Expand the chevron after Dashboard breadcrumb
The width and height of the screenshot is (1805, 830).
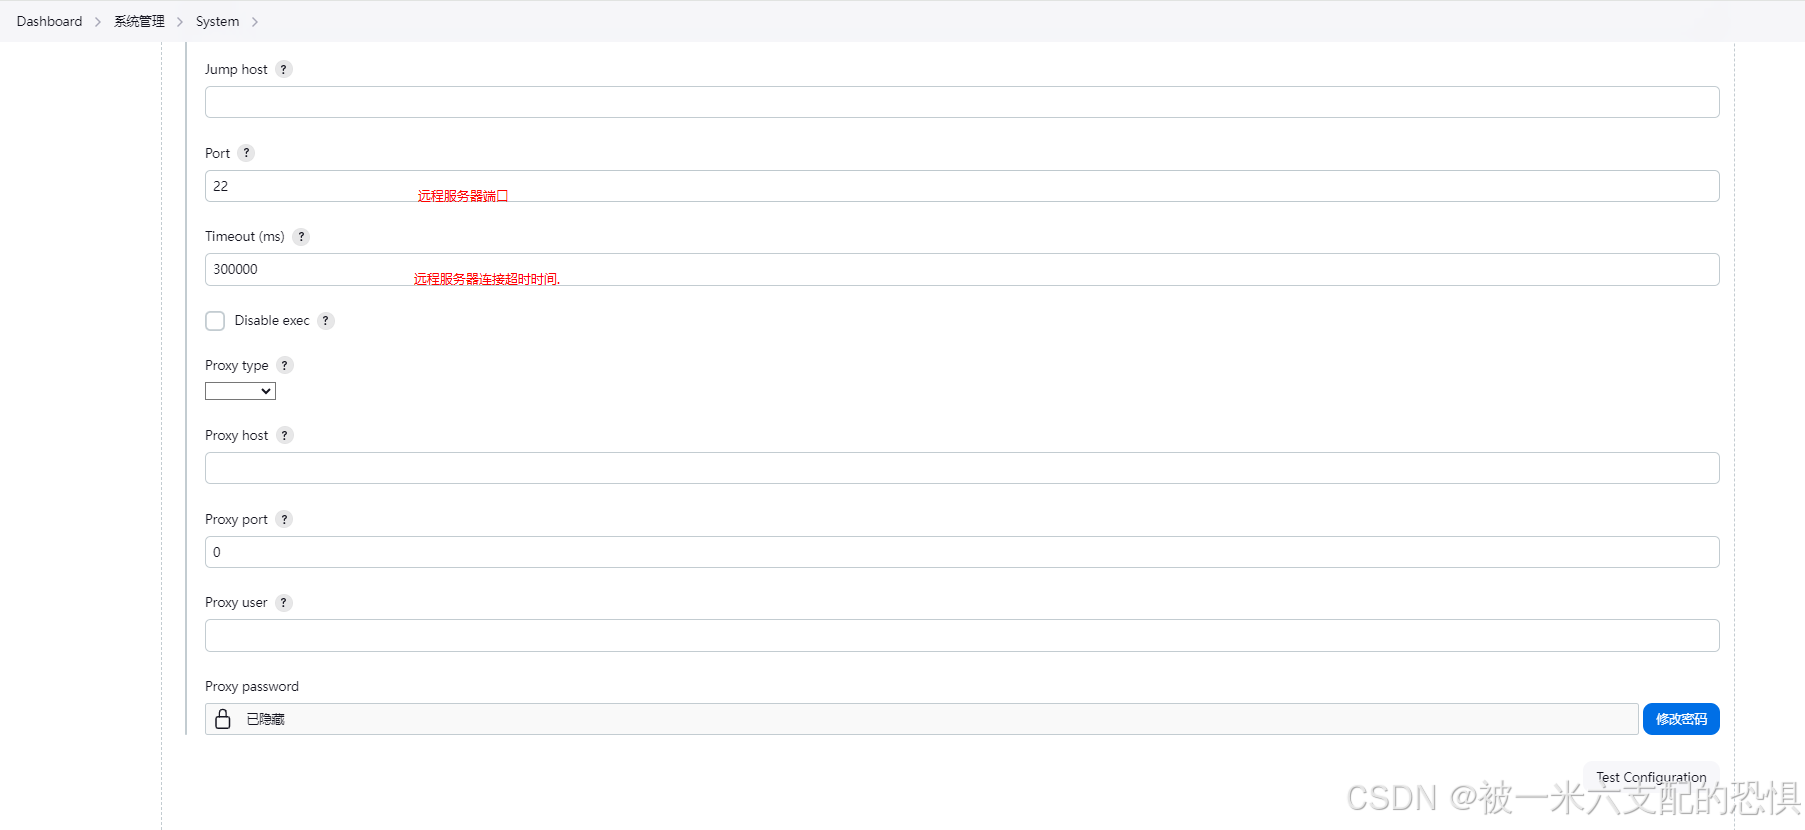click(x=98, y=22)
